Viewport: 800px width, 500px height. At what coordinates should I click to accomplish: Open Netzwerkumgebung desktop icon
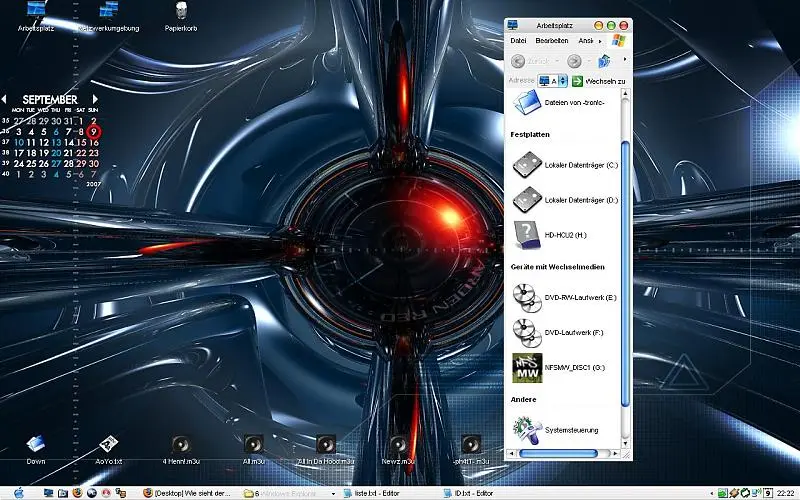pos(107,11)
